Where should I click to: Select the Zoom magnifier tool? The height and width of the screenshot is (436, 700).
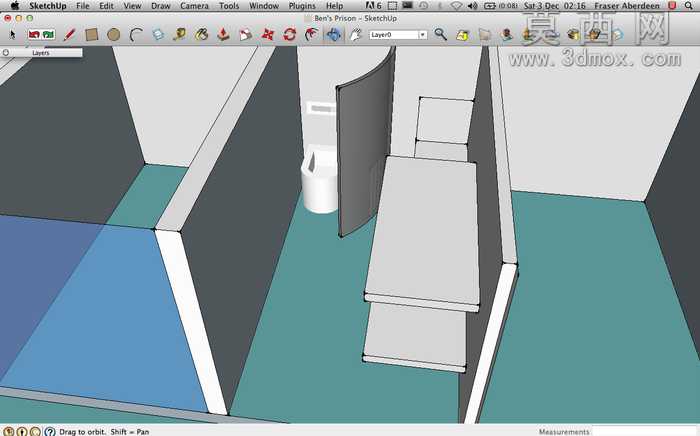[x=441, y=34]
